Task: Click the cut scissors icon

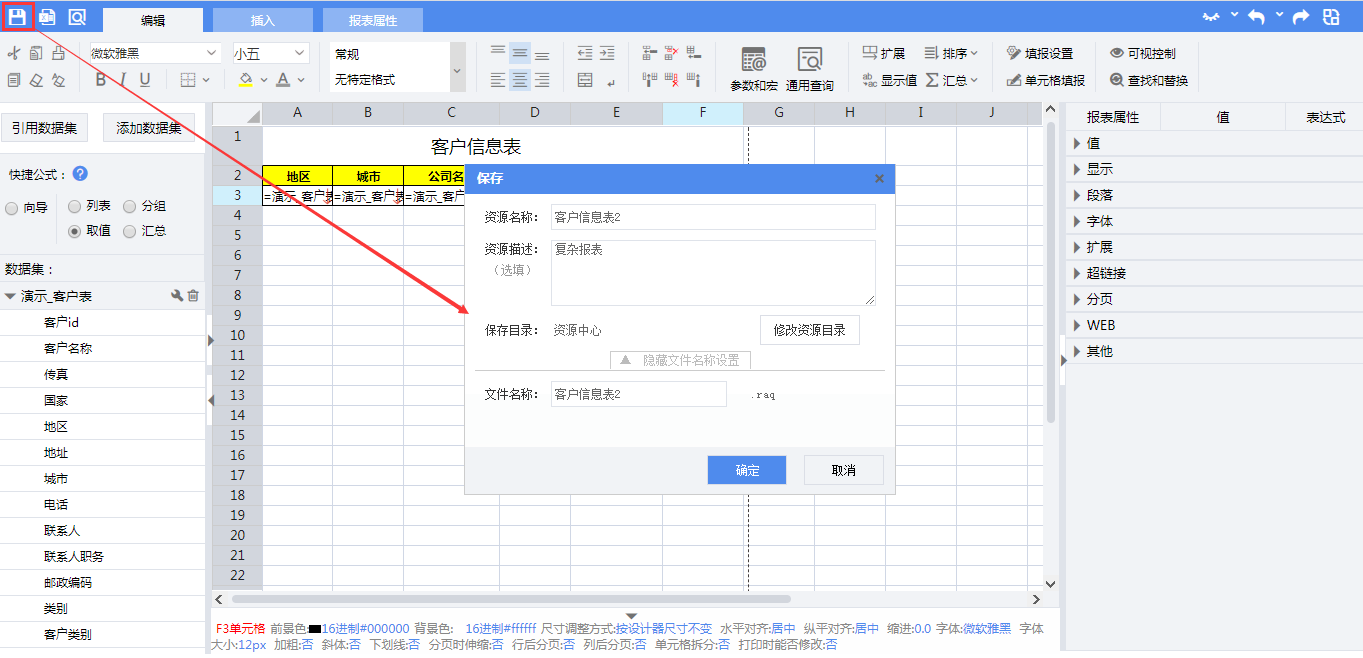Action: pyautogui.click(x=14, y=53)
